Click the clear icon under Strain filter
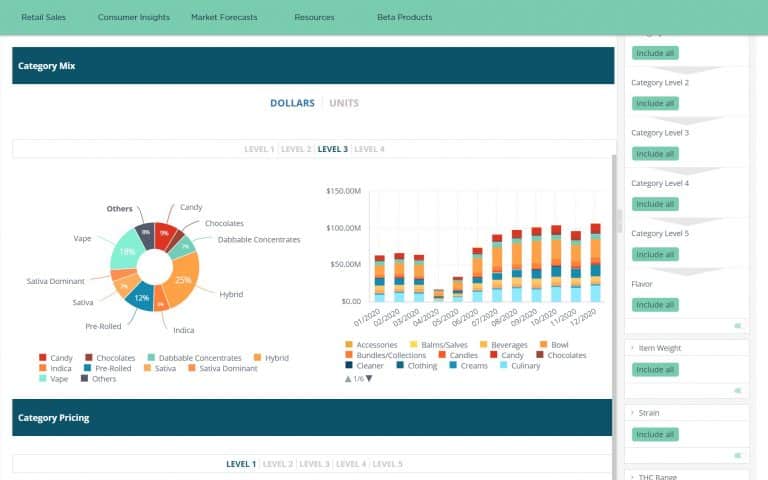The height and width of the screenshot is (480, 768). tap(738, 455)
